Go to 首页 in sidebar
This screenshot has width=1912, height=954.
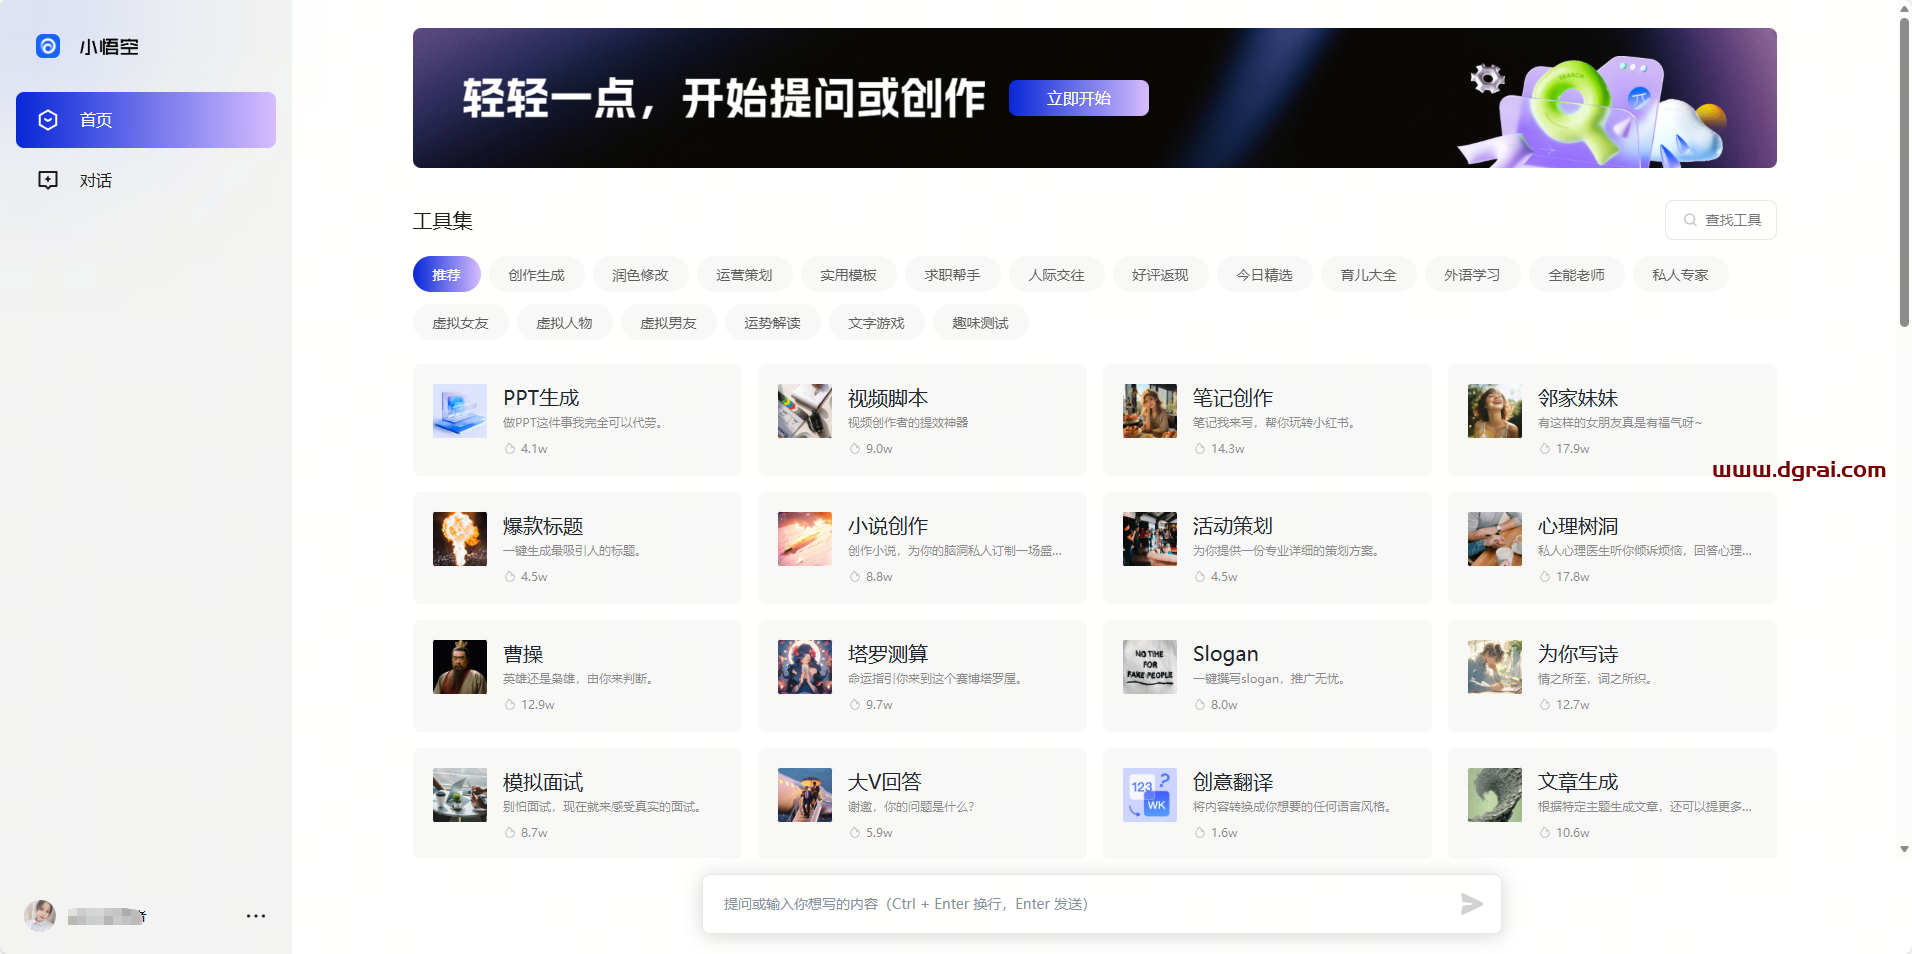pyautogui.click(x=146, y=120)
